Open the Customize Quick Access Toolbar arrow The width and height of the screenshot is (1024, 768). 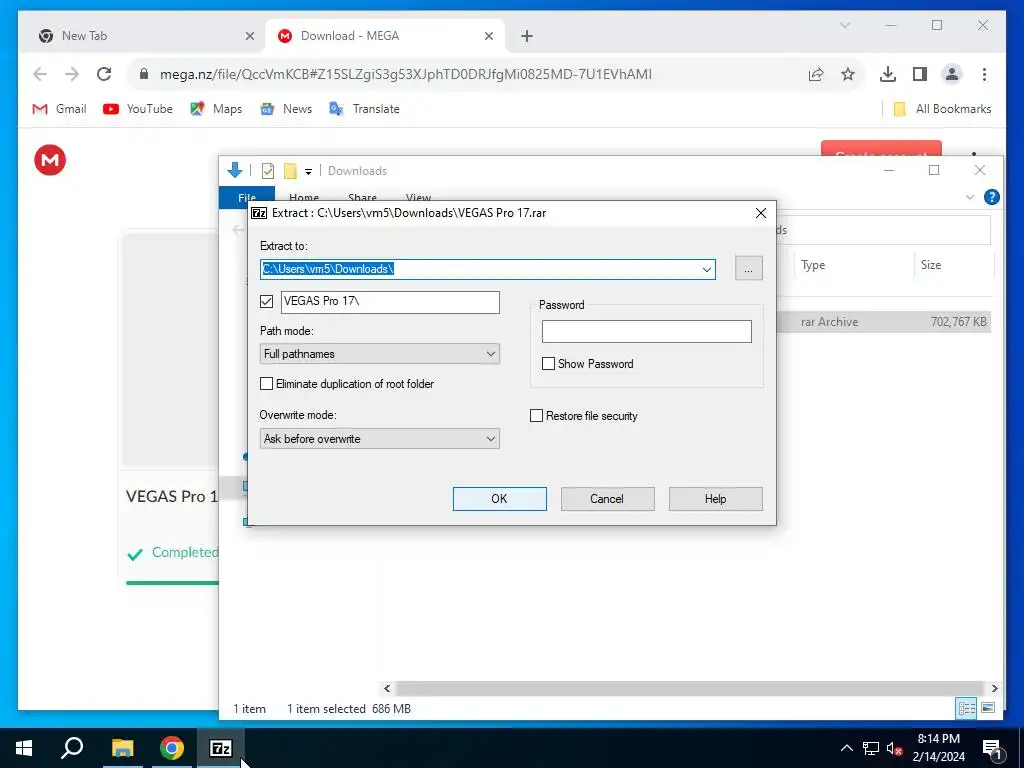pyautogui.click(x=308, y=172)
